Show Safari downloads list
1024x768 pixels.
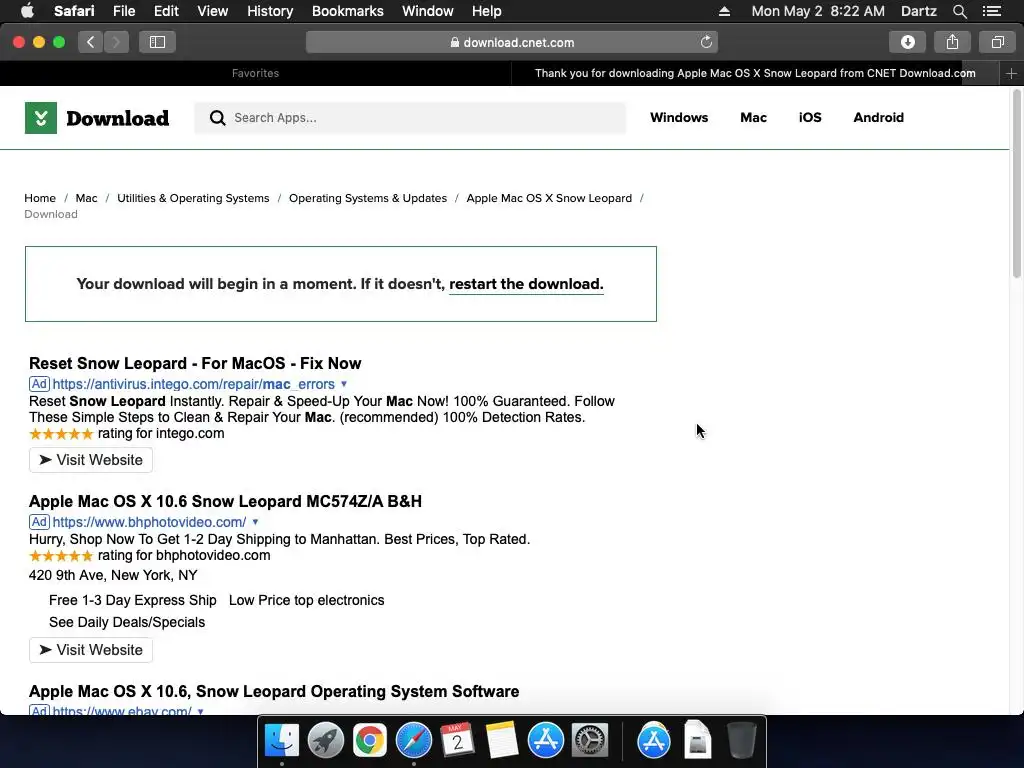click(x=907, y=42)
